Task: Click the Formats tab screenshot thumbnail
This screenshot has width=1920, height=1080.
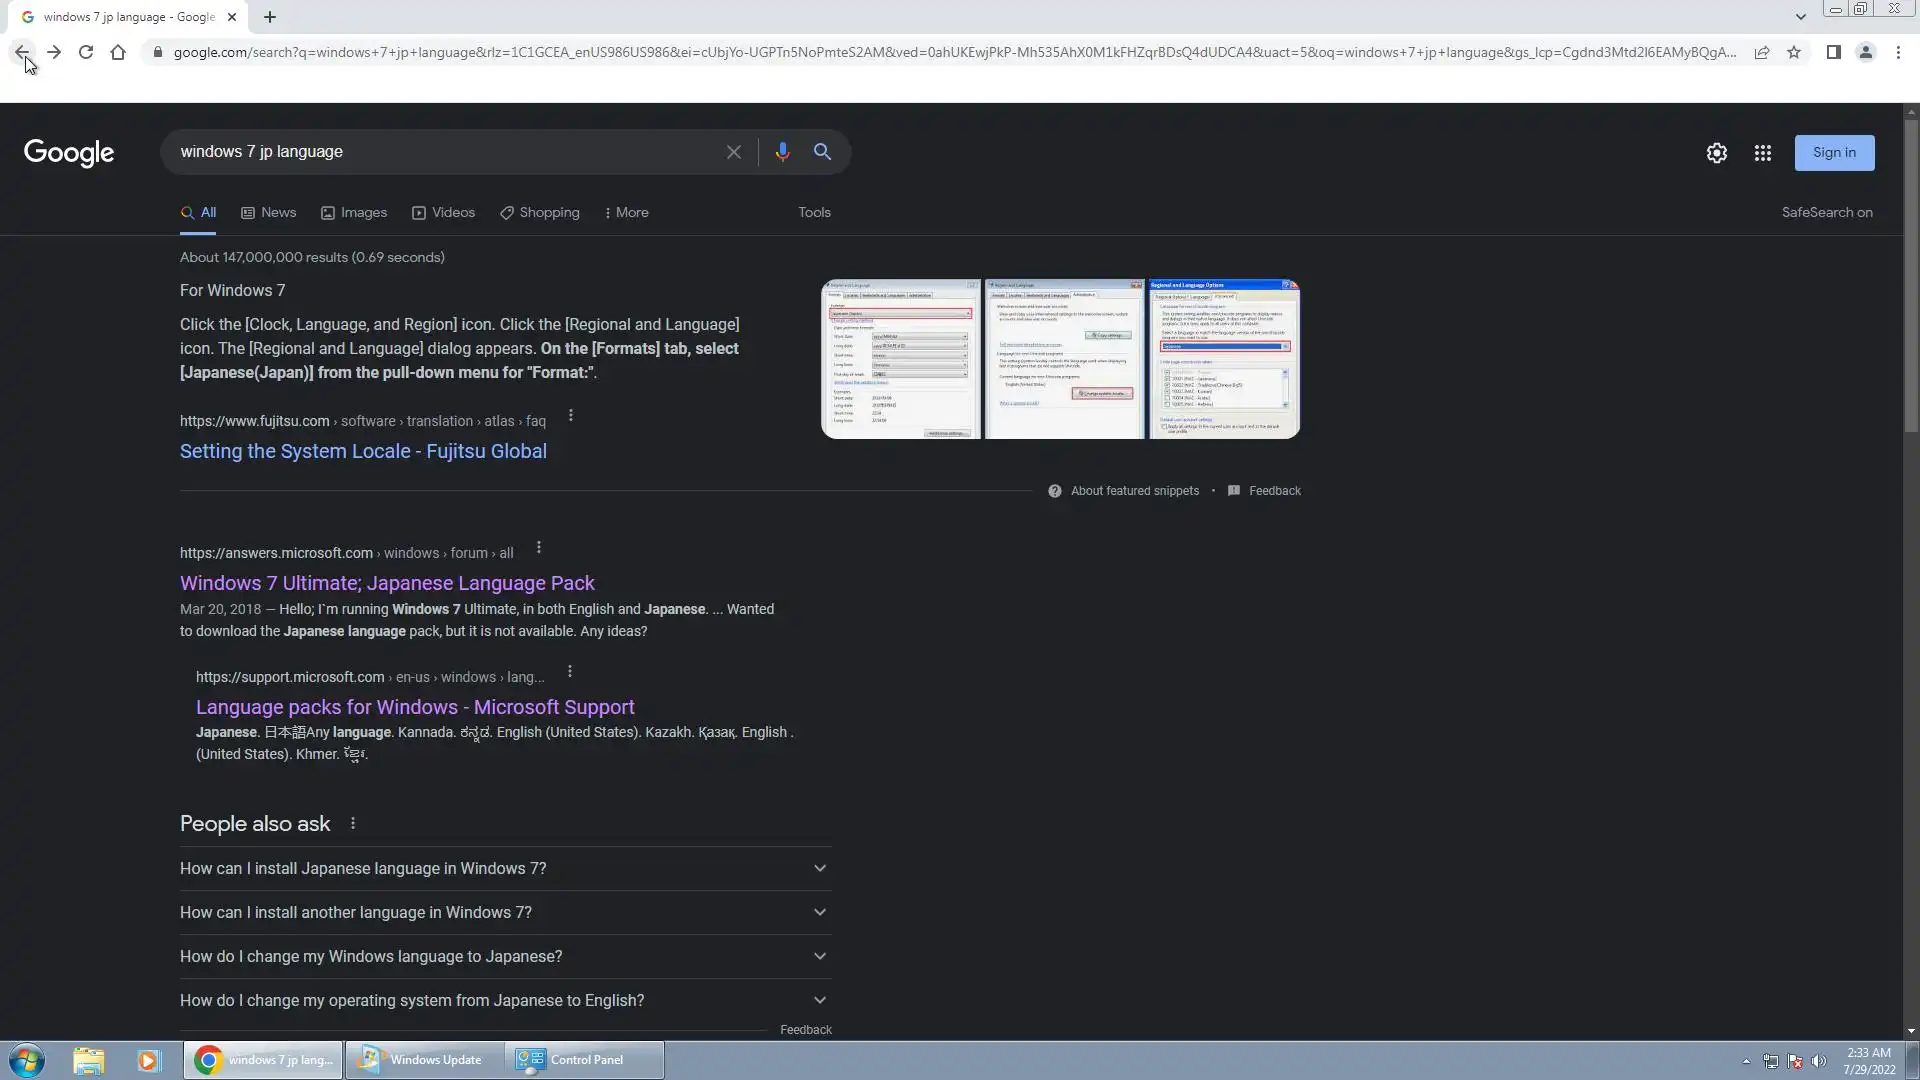Action: pos(901,359)
